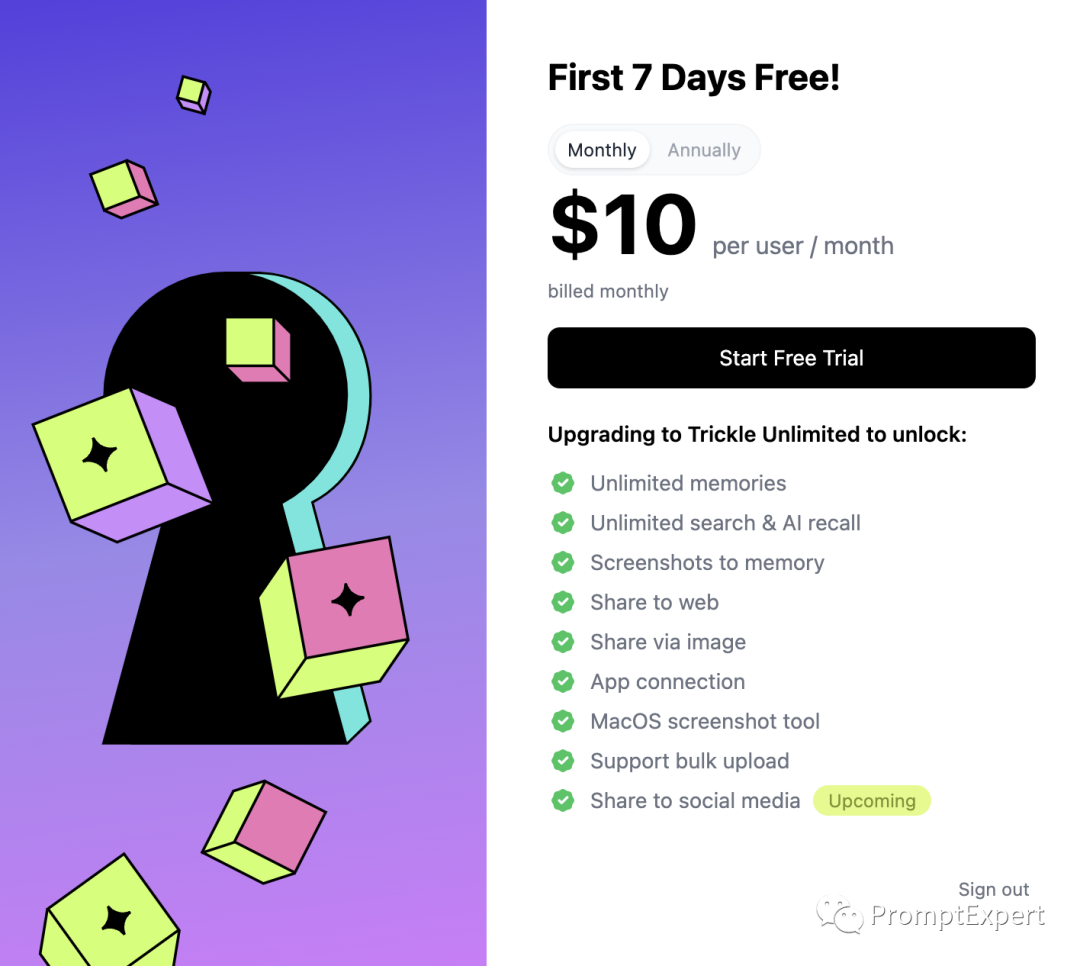Click the small cube inside the keyhole
The image size is (1080, 966).
[256, 348]
